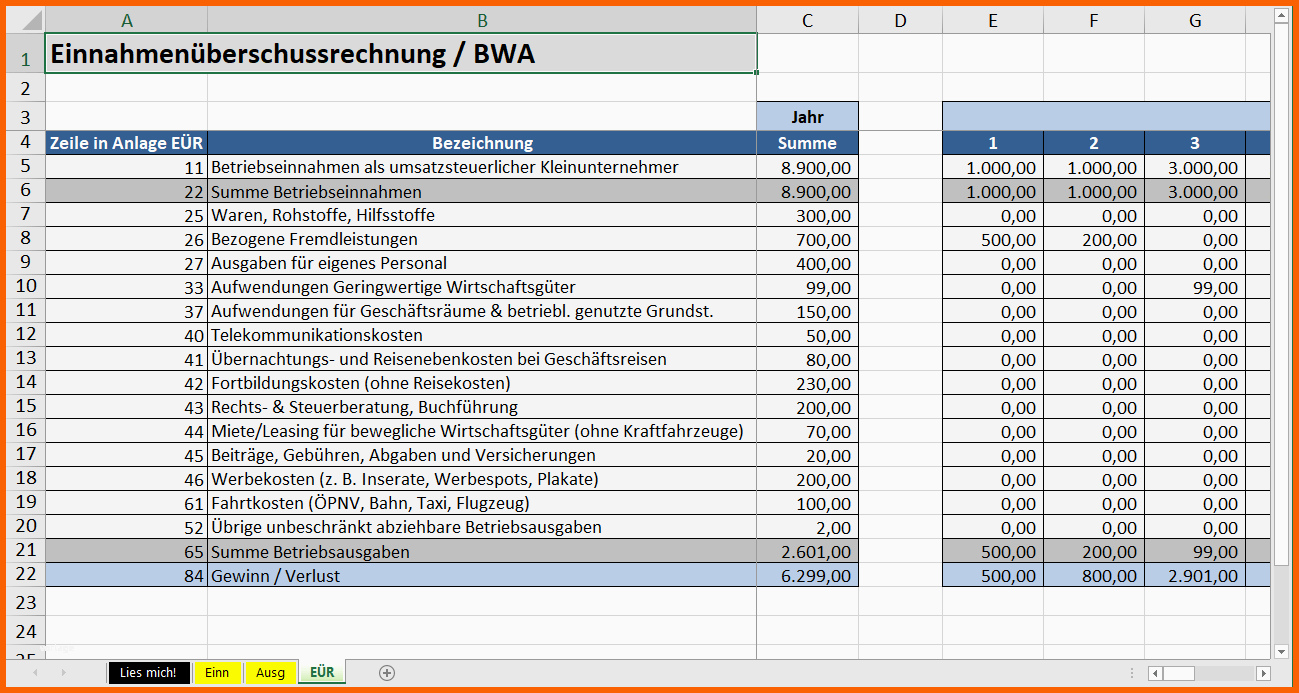
Task: Click the horizontal scrollbar left arrow
Action: pyautogui.click(x=1155, y=673)
